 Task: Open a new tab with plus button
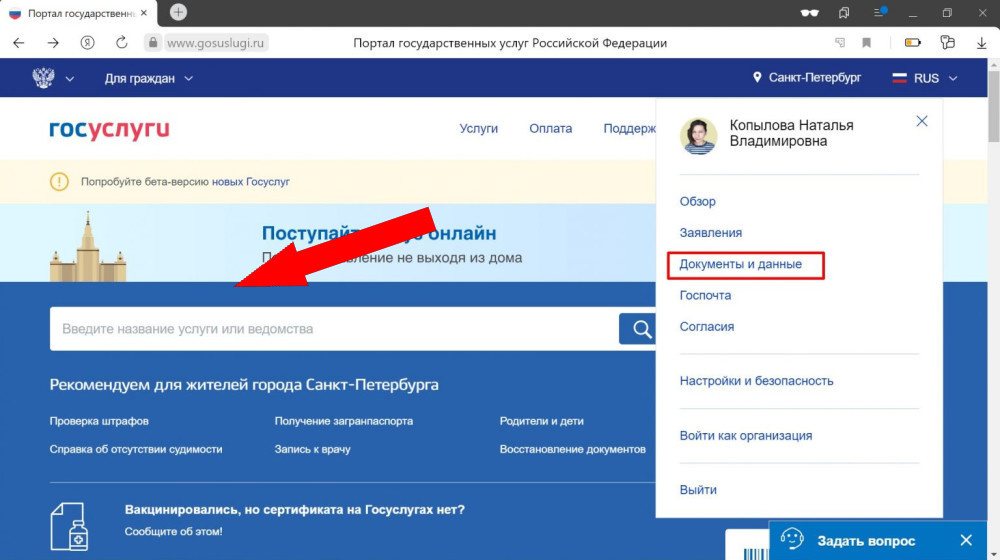(179, 12)
